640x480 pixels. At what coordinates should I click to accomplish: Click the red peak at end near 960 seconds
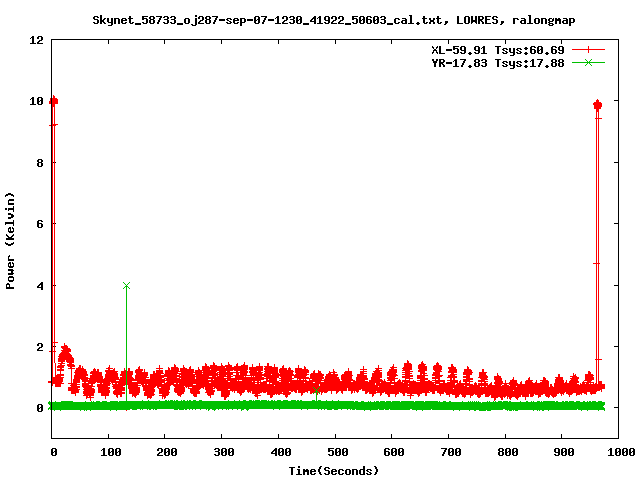pyautogui.click(x=598, y=105)
